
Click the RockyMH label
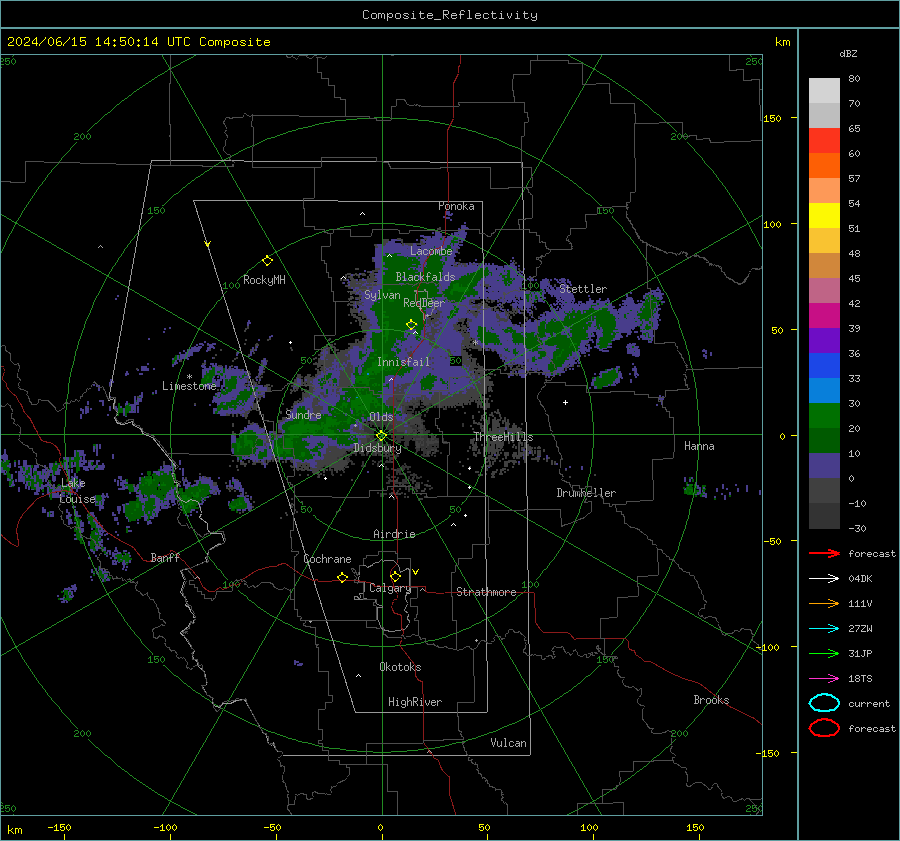264,280
